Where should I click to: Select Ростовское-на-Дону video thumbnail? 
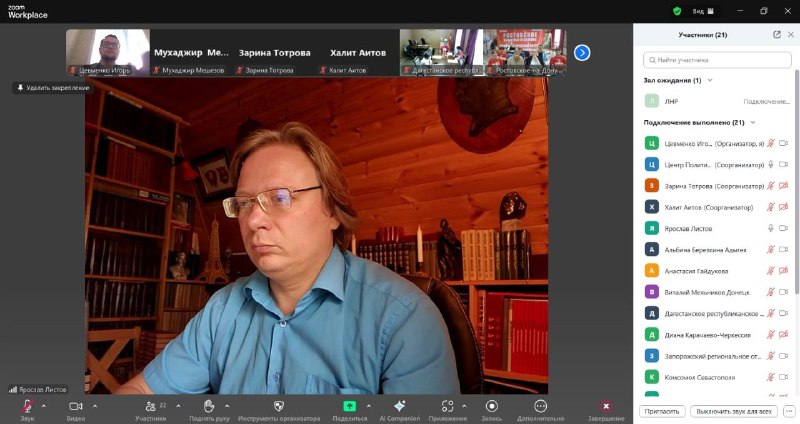(525, 53)
